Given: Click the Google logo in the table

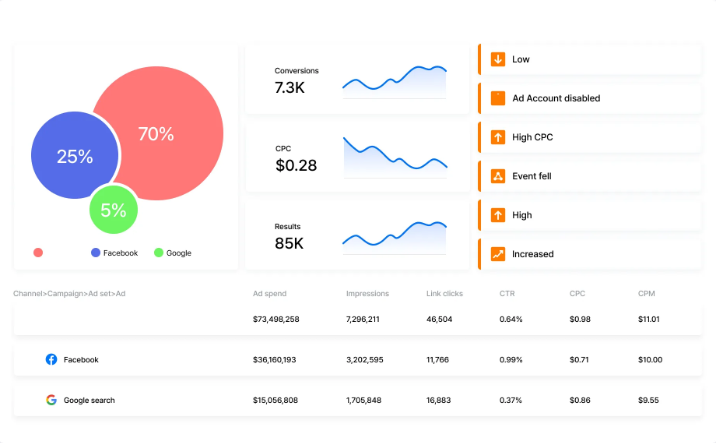Looking at the screenshot, I should pos(51,400).
